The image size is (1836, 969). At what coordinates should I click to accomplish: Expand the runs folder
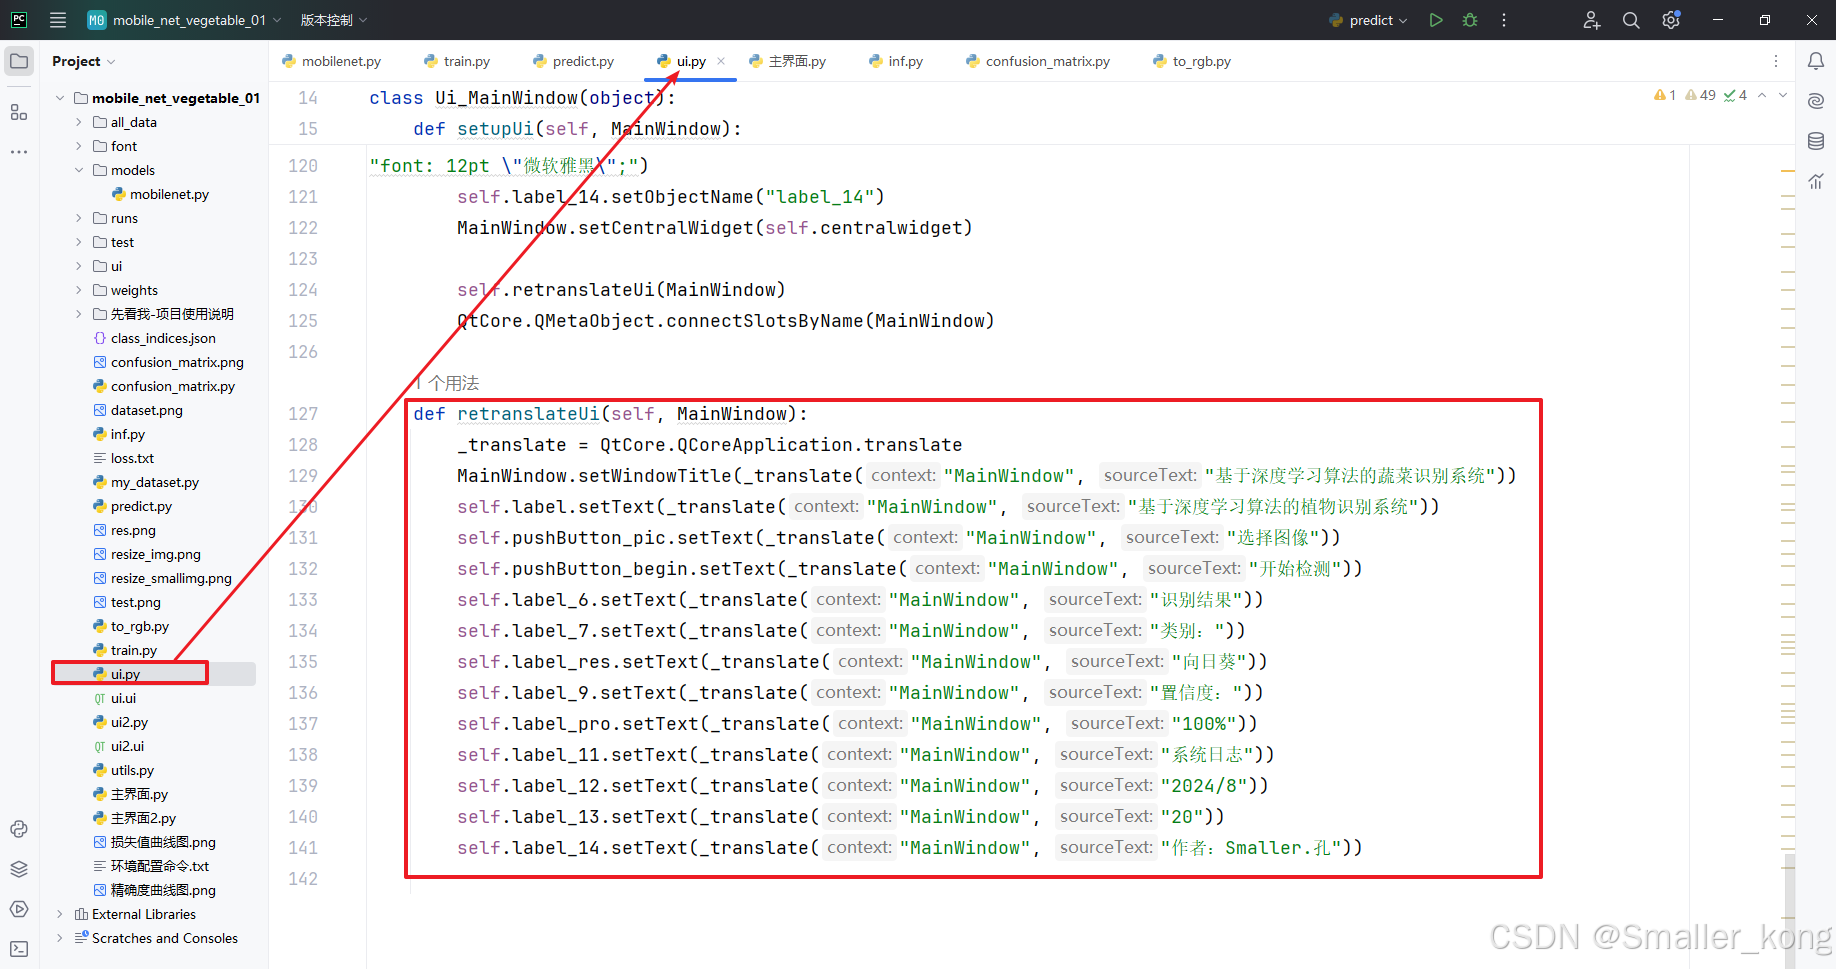(79, 218)
